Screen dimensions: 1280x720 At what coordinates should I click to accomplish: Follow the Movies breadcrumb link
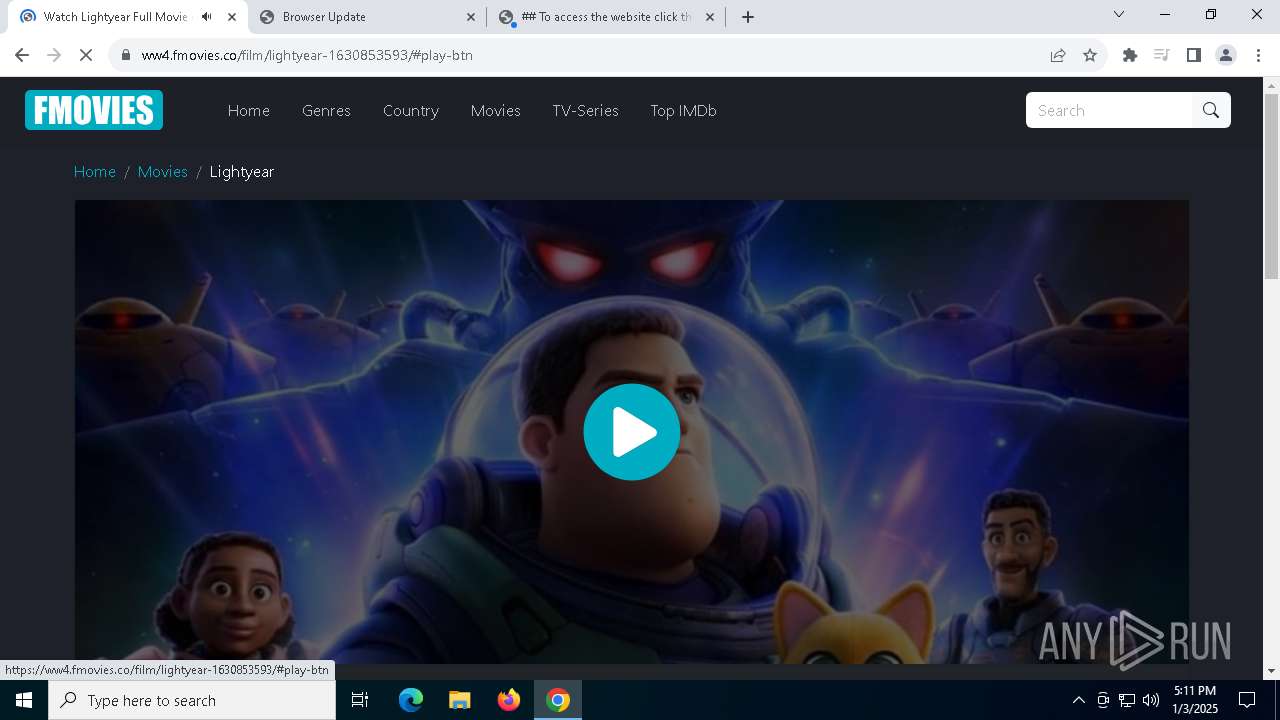tap(163, 172)
